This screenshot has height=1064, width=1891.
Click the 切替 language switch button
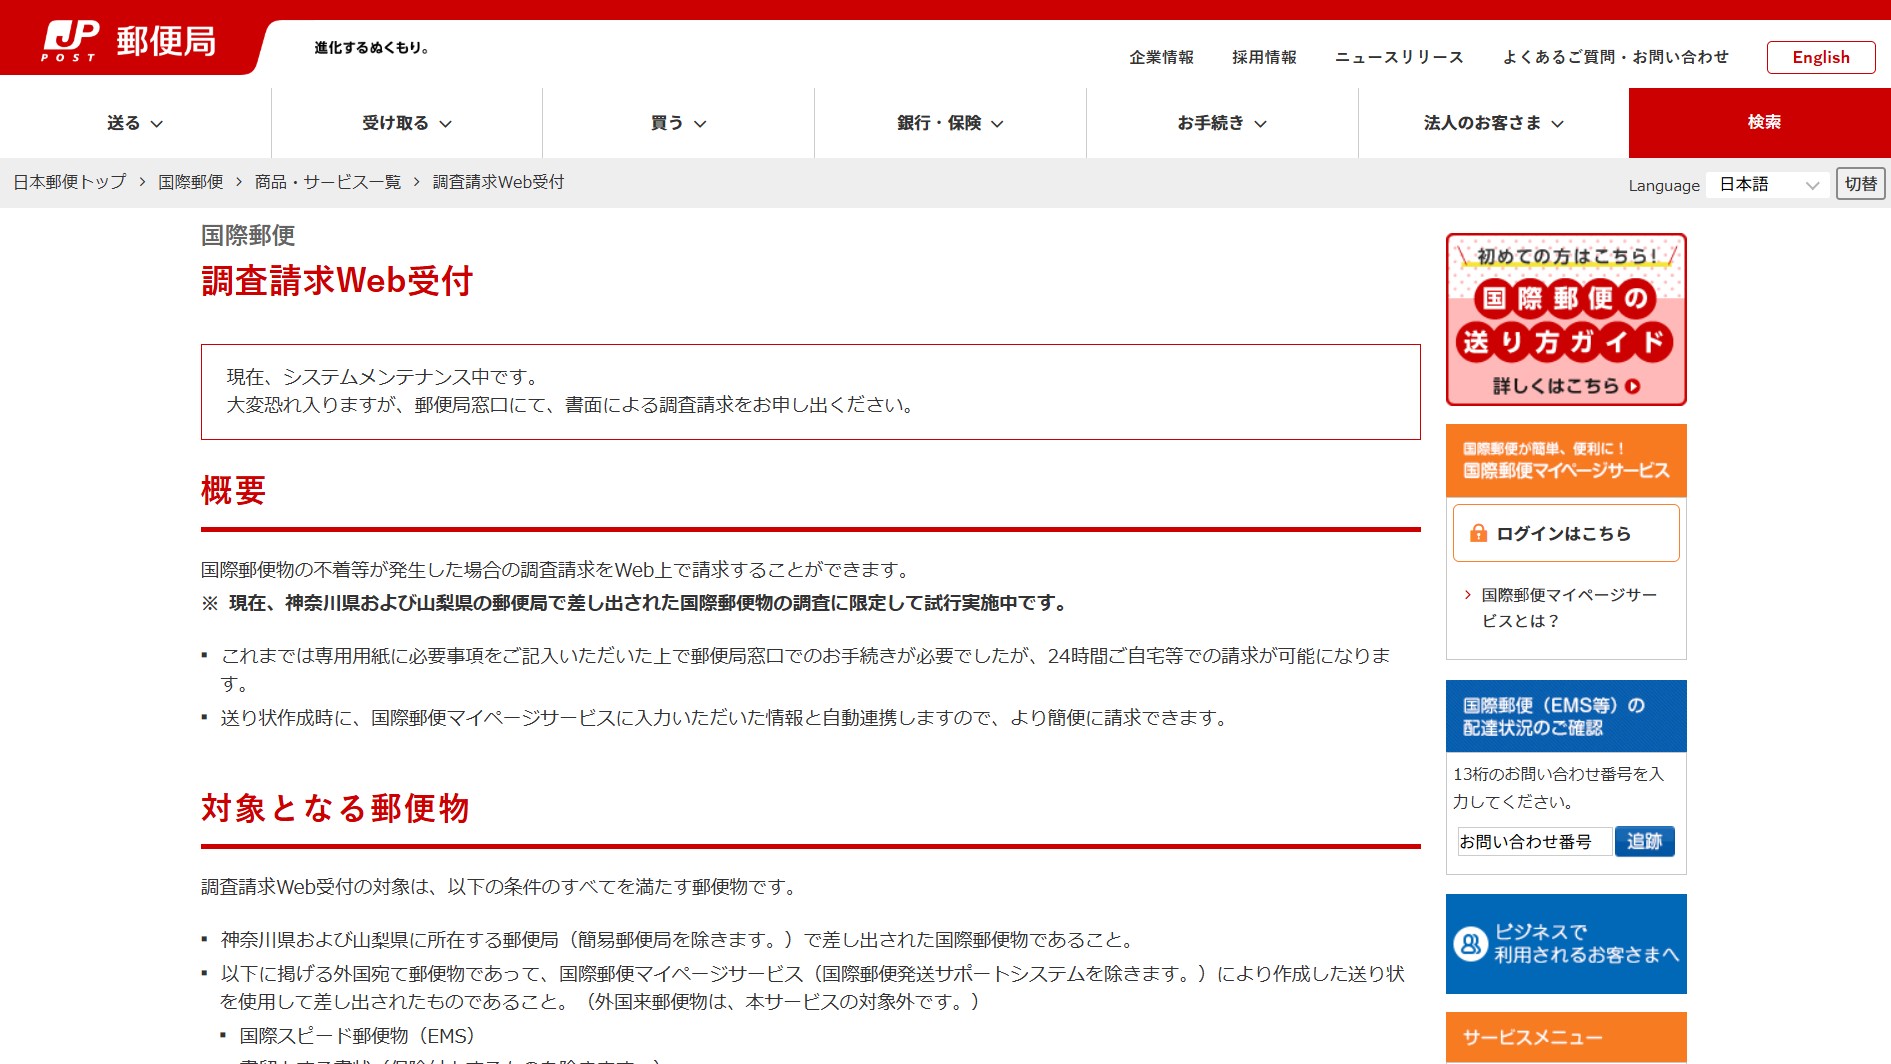coord(1860,184)
